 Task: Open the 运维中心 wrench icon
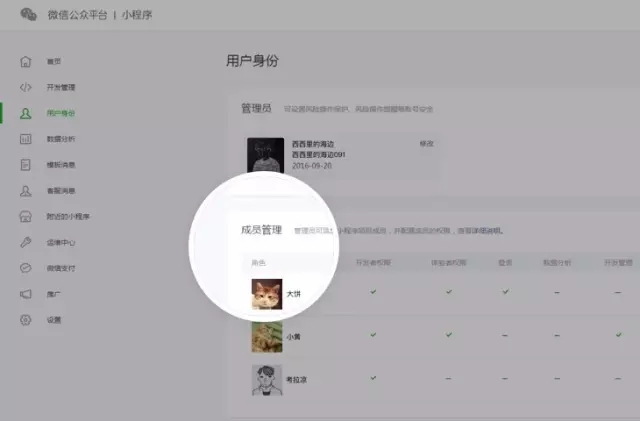[x=26, y=243]
